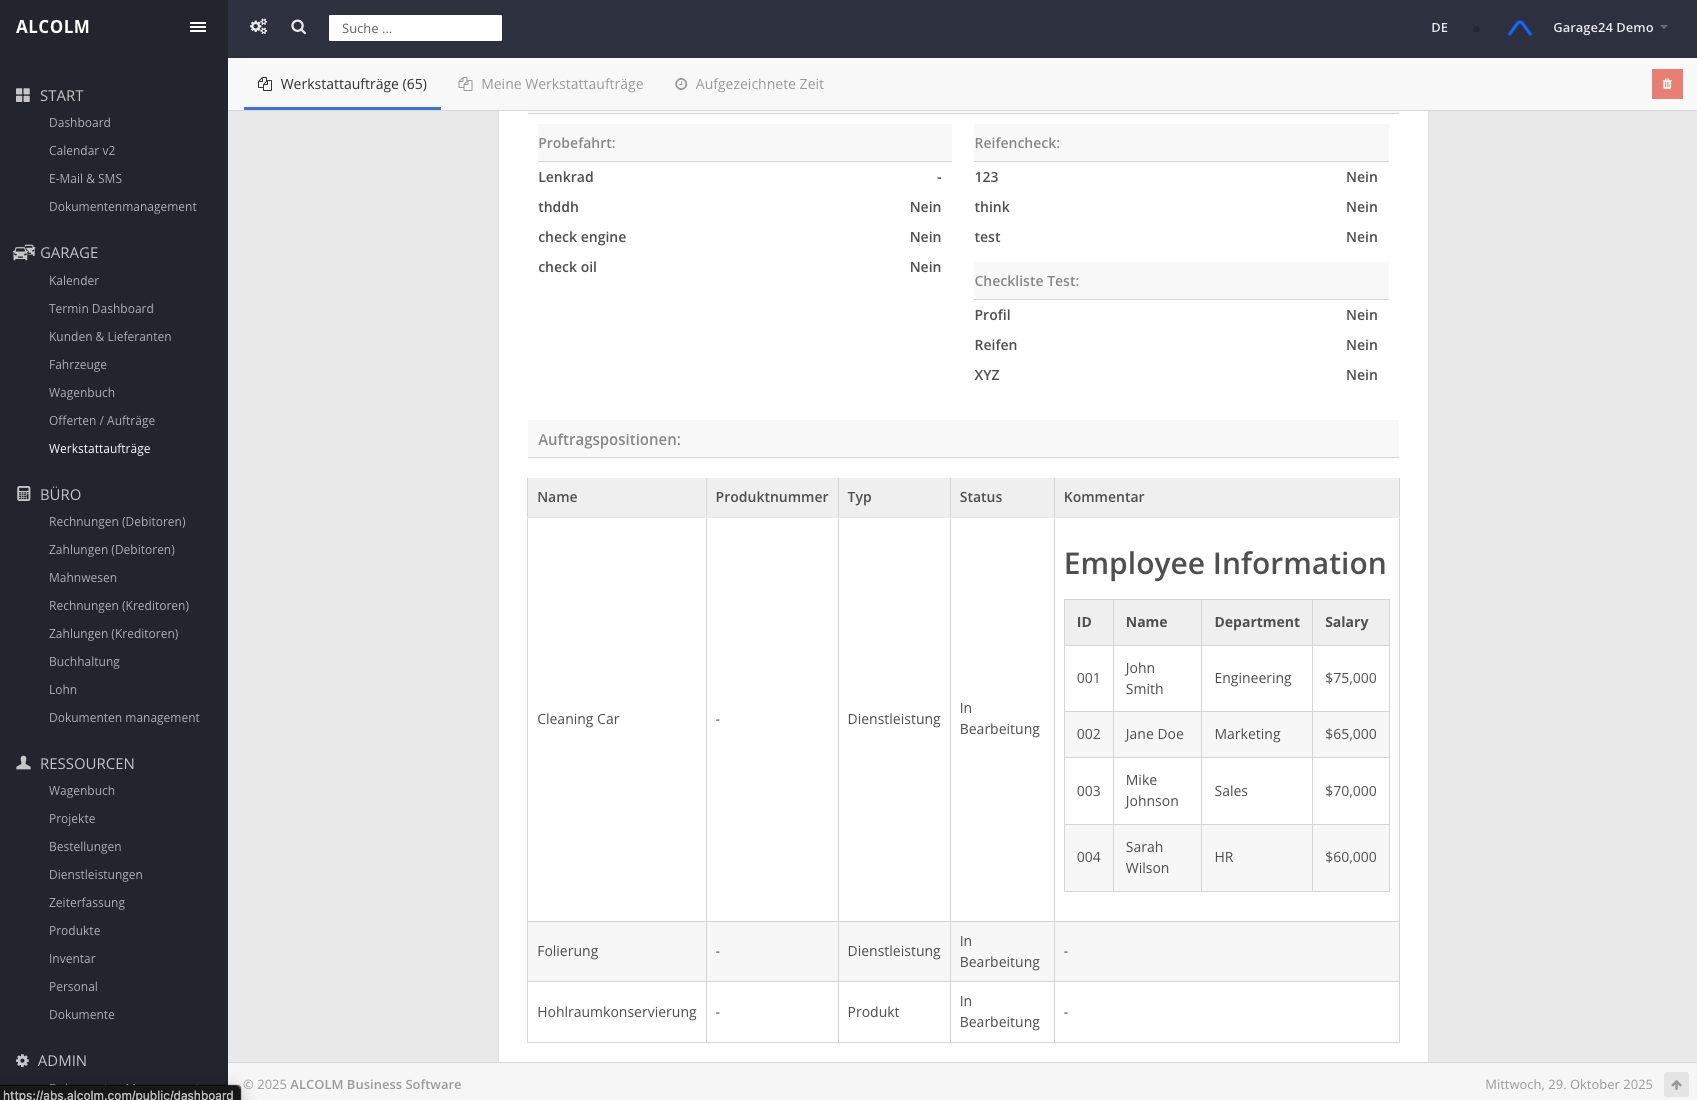Switch language via DE selector
Viewport: 1697px width, 1100px height.
[1439, 28]
